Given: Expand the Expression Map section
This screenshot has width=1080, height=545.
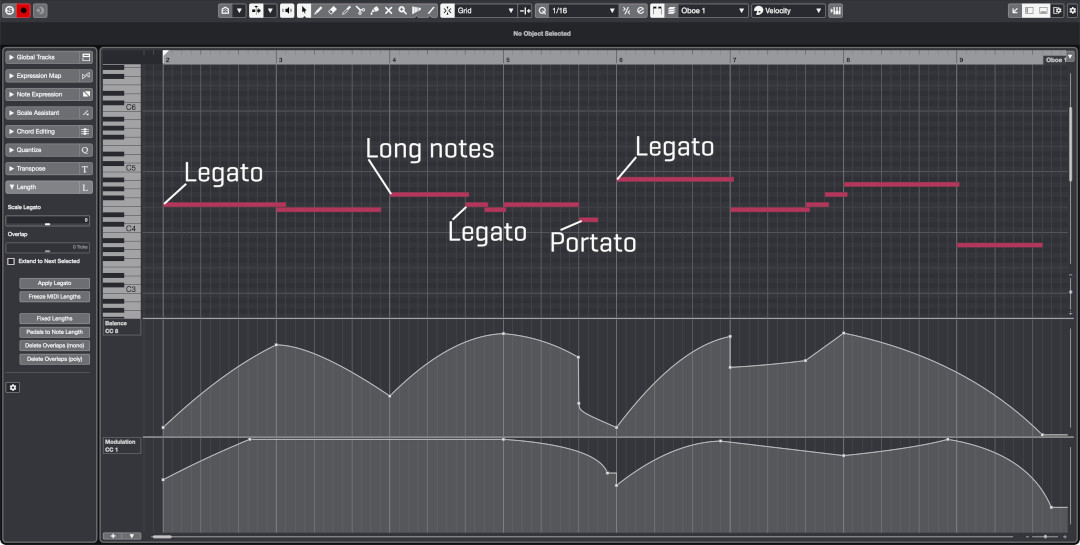Looking at the screenshot, I should point(49,76).
